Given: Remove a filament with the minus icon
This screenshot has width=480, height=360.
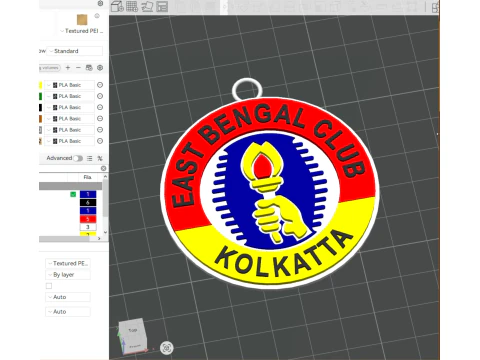Looking at the screenshot, I should tap(78, 68).
